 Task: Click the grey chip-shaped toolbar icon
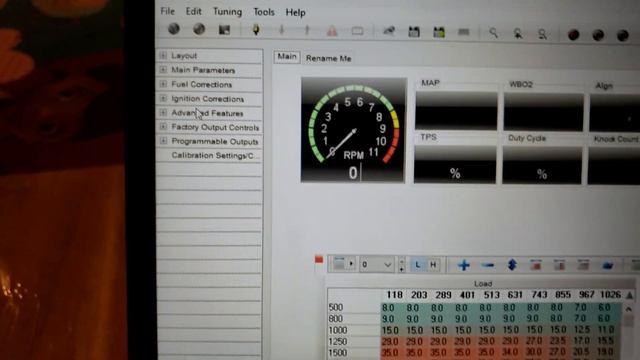(463, 32)
